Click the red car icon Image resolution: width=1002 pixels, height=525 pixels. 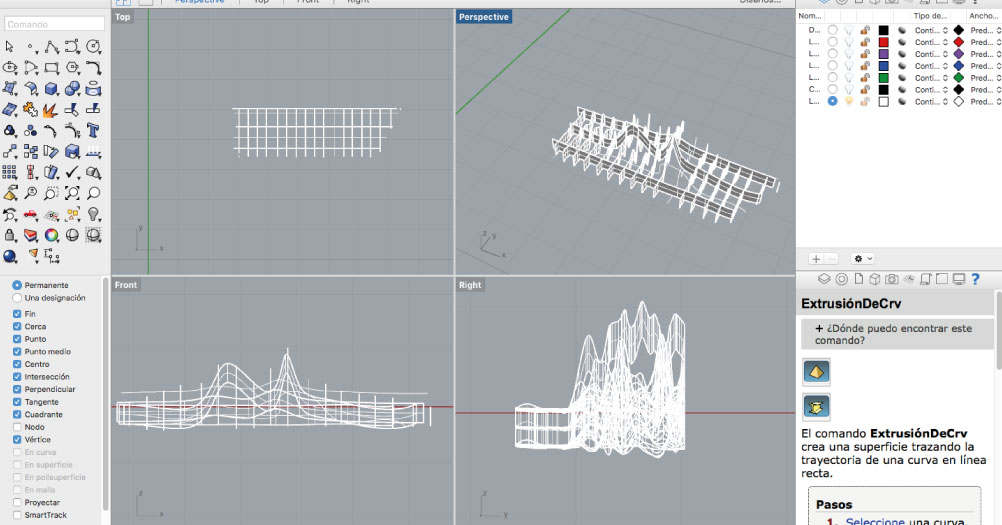(30, 215)
